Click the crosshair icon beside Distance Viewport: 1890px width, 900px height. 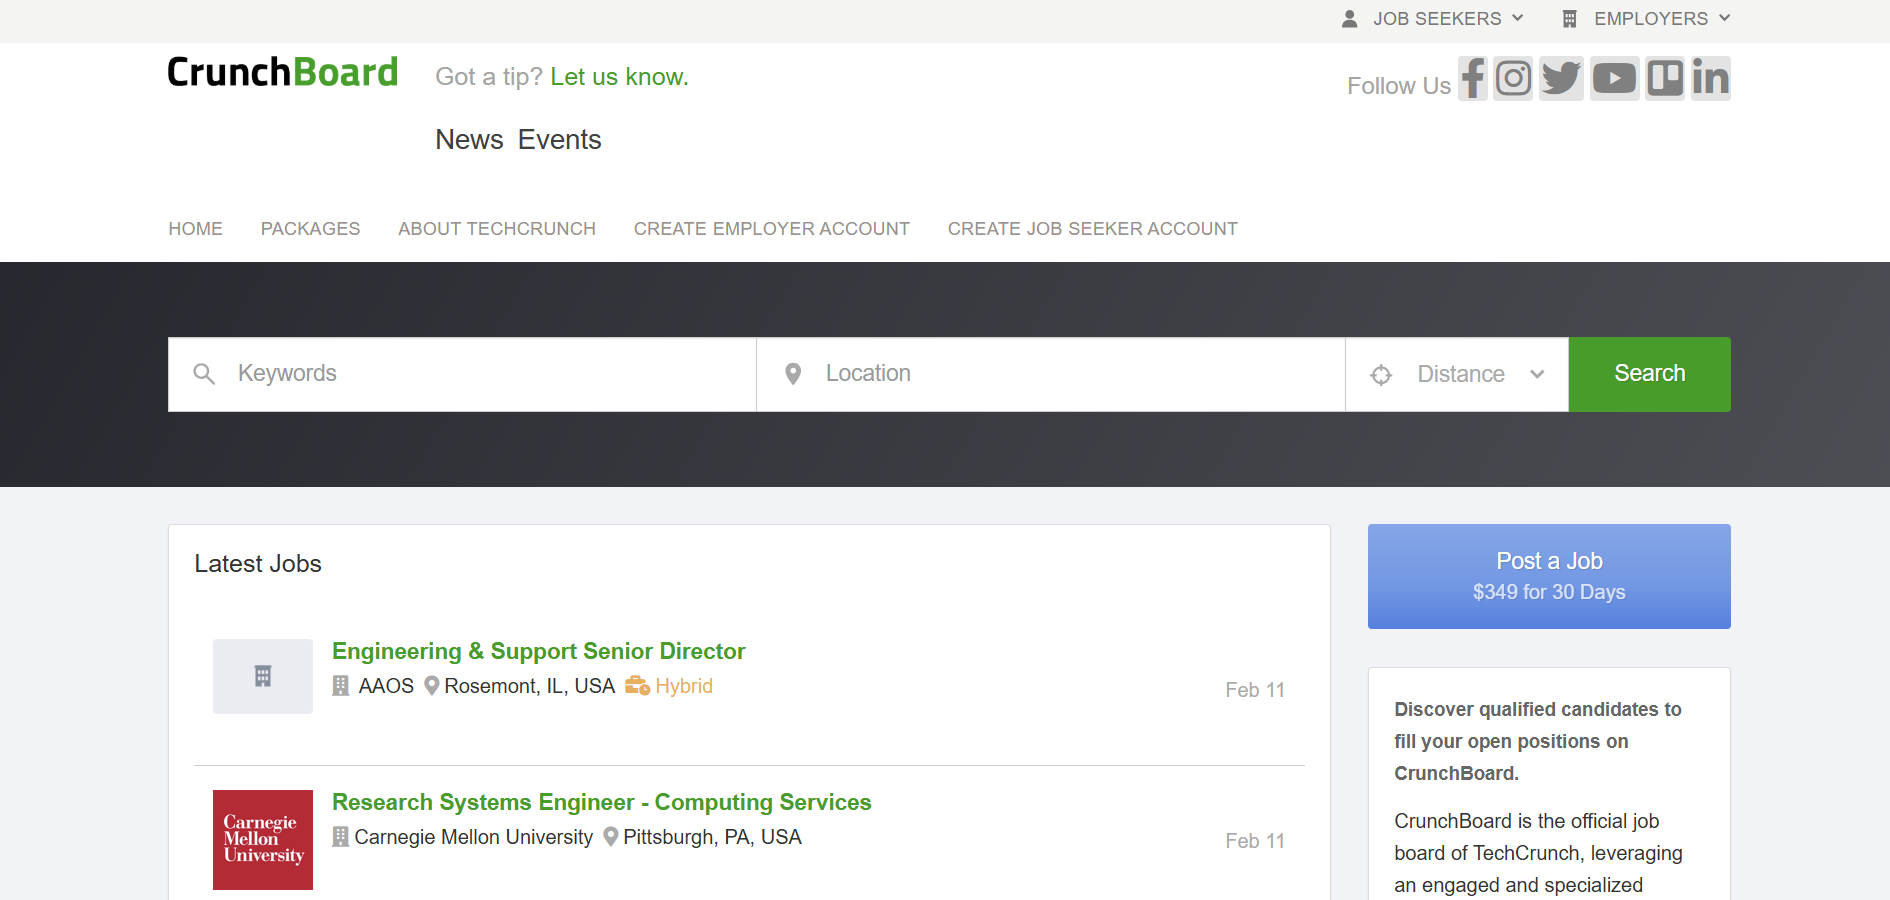pyautogui.click(x=1381, y=375)
